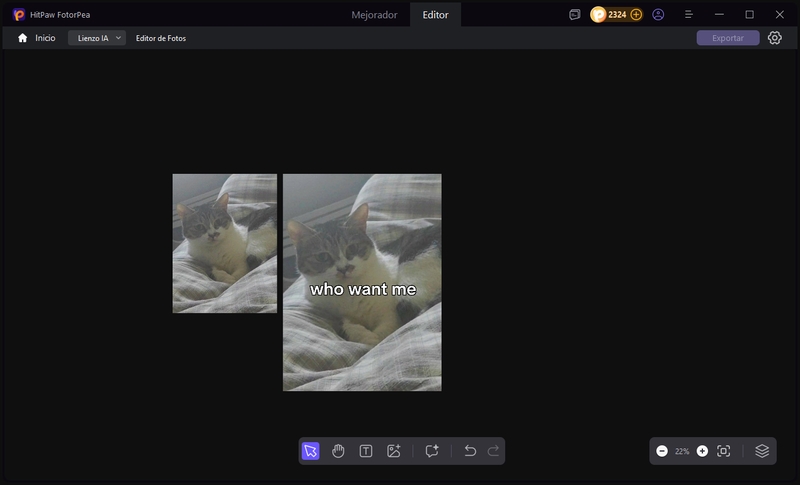Viewport: 800px width, 485px height.
Task: Click the Exportar button
Action: [728, 38]
